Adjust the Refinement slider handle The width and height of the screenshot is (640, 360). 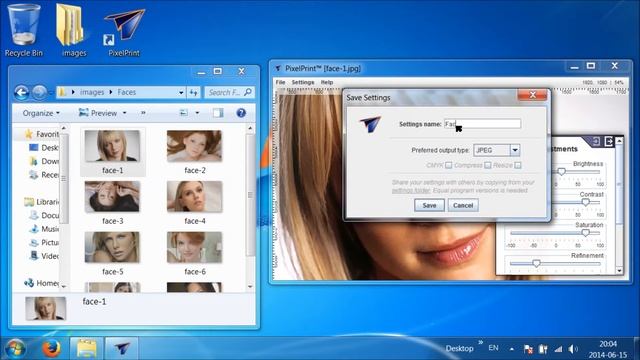pyautogui.click(x=536, y=263)
